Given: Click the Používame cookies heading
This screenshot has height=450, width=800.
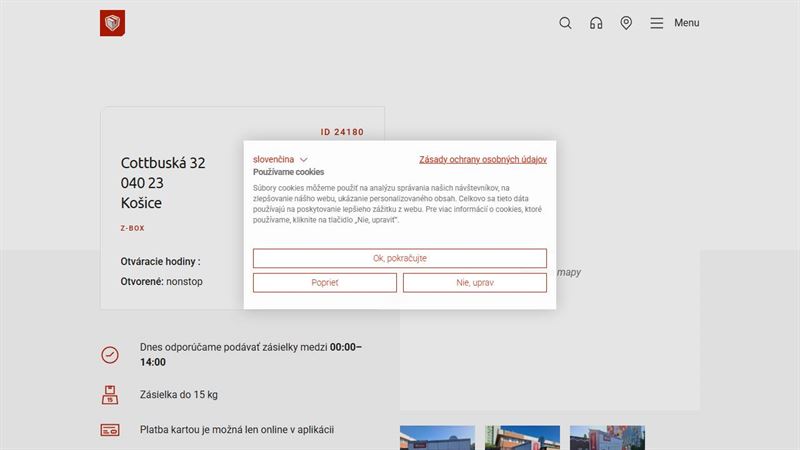Looking at the screenshot, I should click(288, 172).
